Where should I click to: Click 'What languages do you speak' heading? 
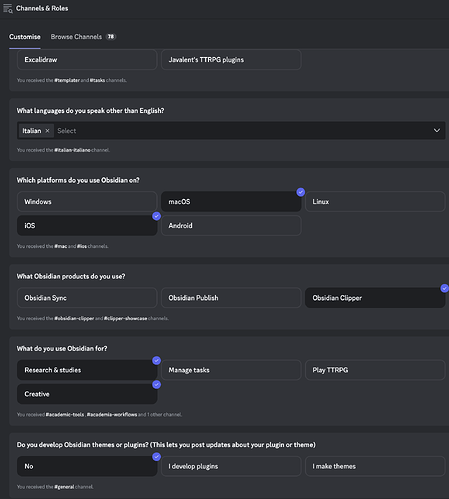pyautogui.click(x=90, y=111)
